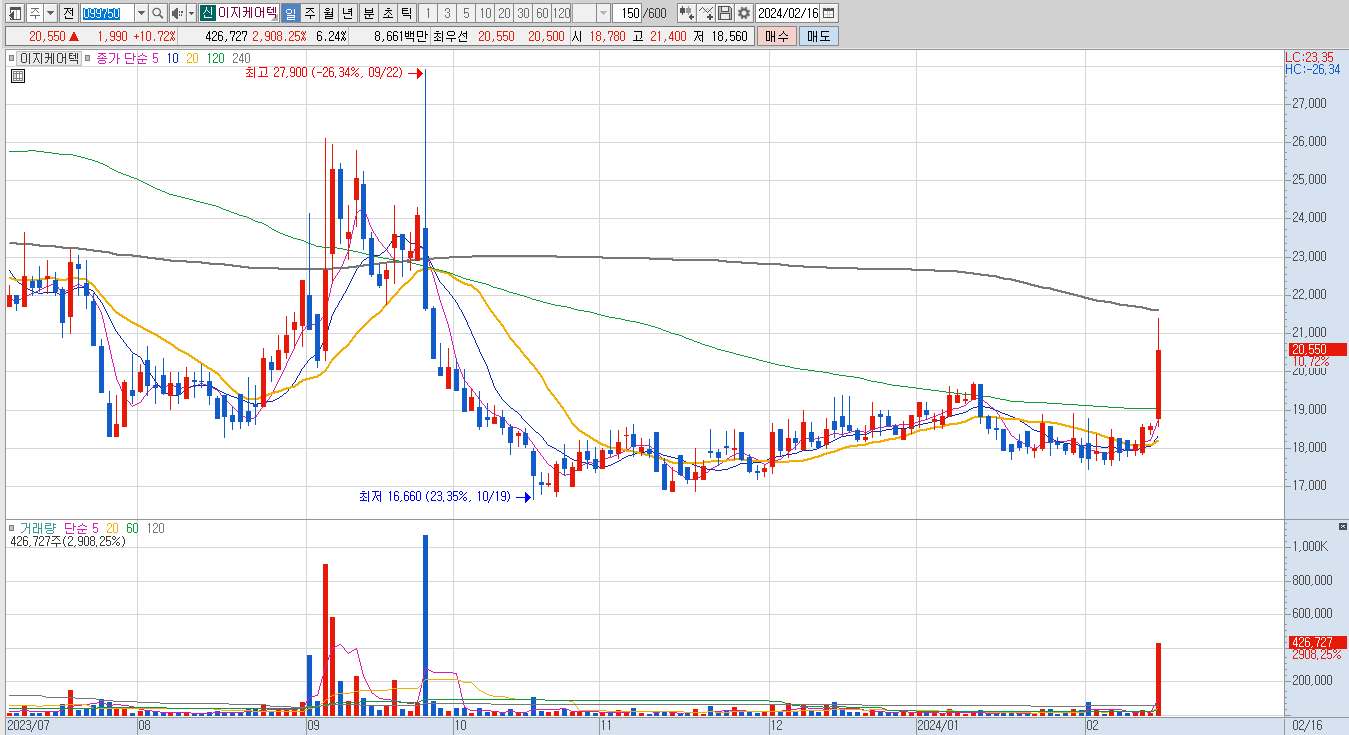This screenshot has width=1349, height=735.
Task: Select the 10 interval button
Action: pyautogui.click(x=484, y=13)
